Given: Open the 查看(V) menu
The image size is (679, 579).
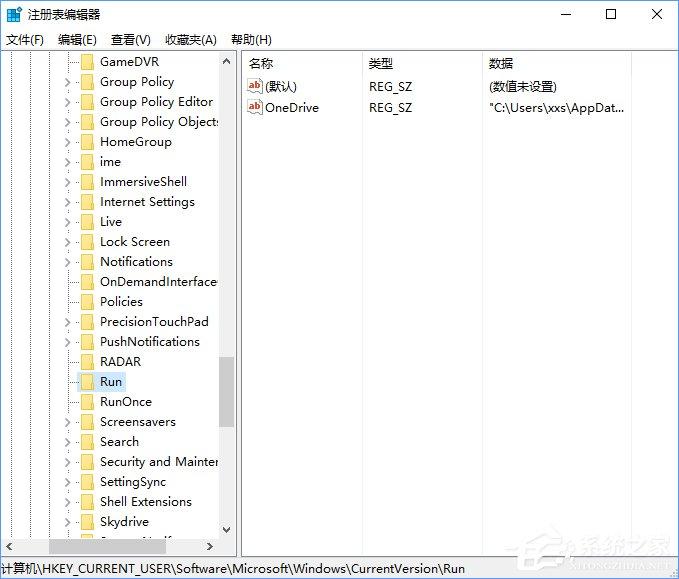Looking at the screenshot, I should 130,40.
